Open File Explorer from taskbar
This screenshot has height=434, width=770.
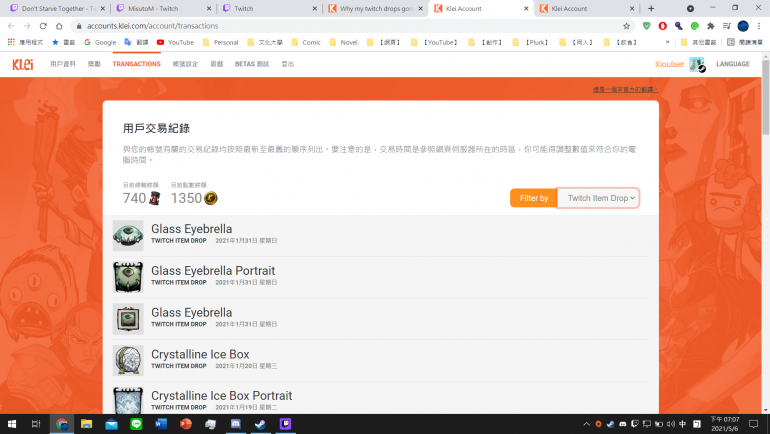[x=86, y=424]
